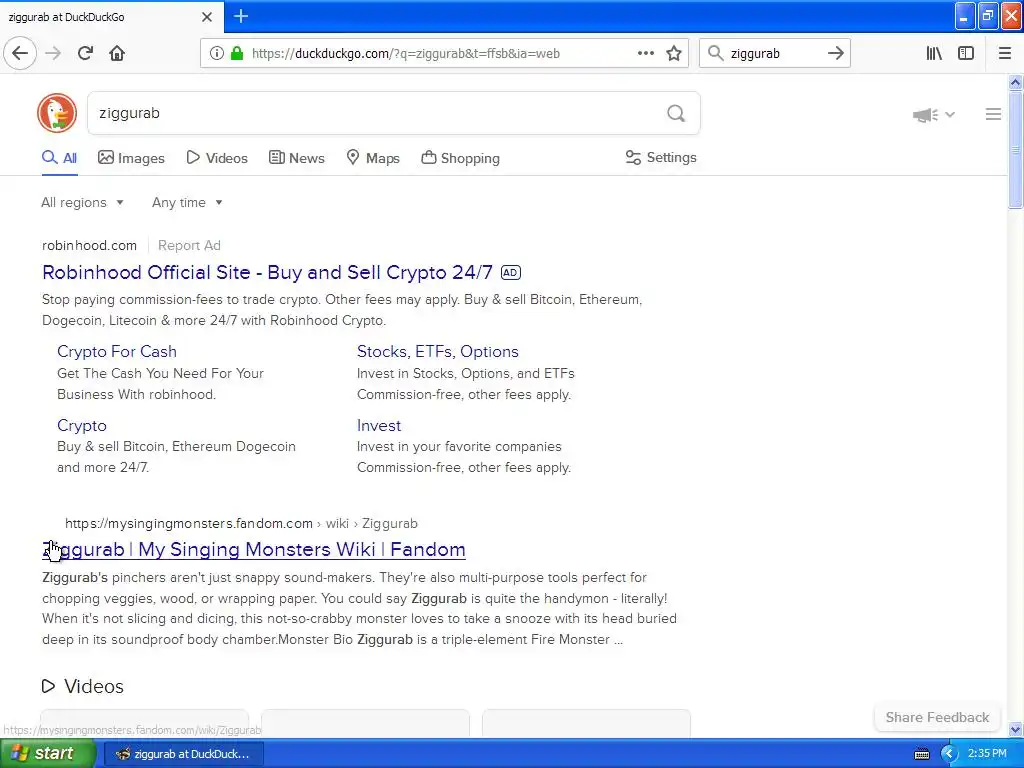This screenshot has height=768, width=1024.
Task: Click Report Ad link
Action: [189, 246]
